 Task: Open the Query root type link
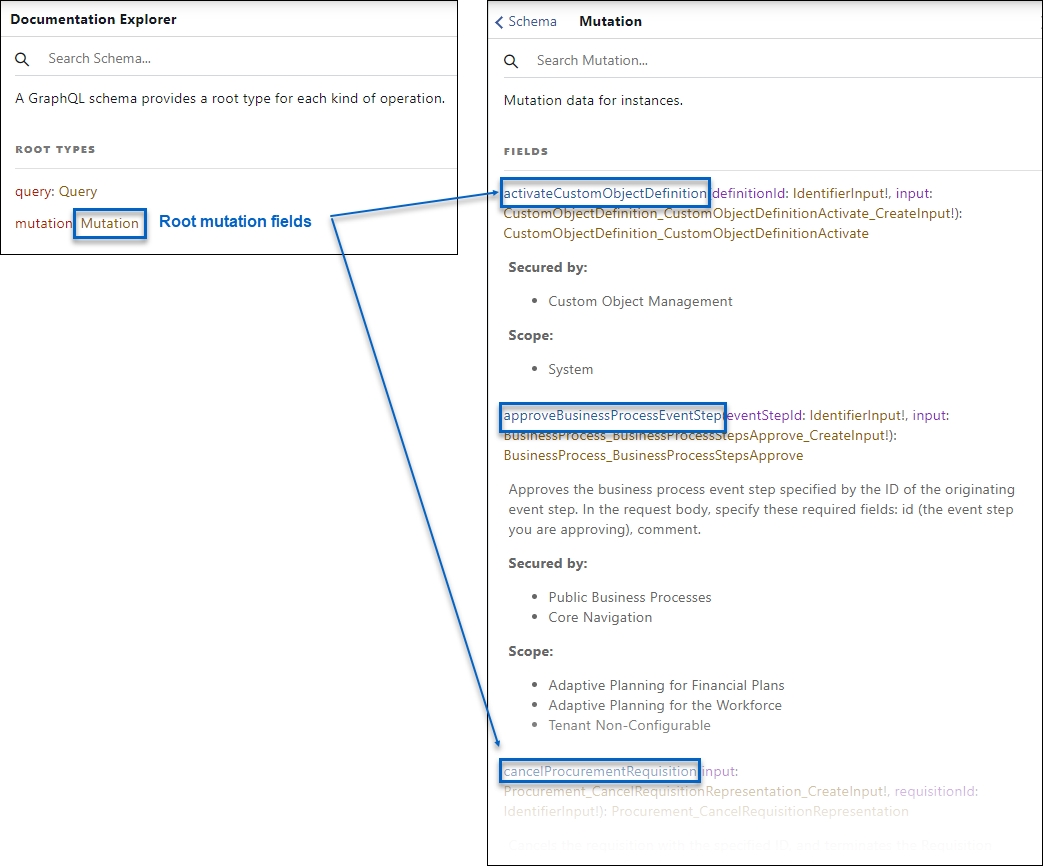click(78, 192)
